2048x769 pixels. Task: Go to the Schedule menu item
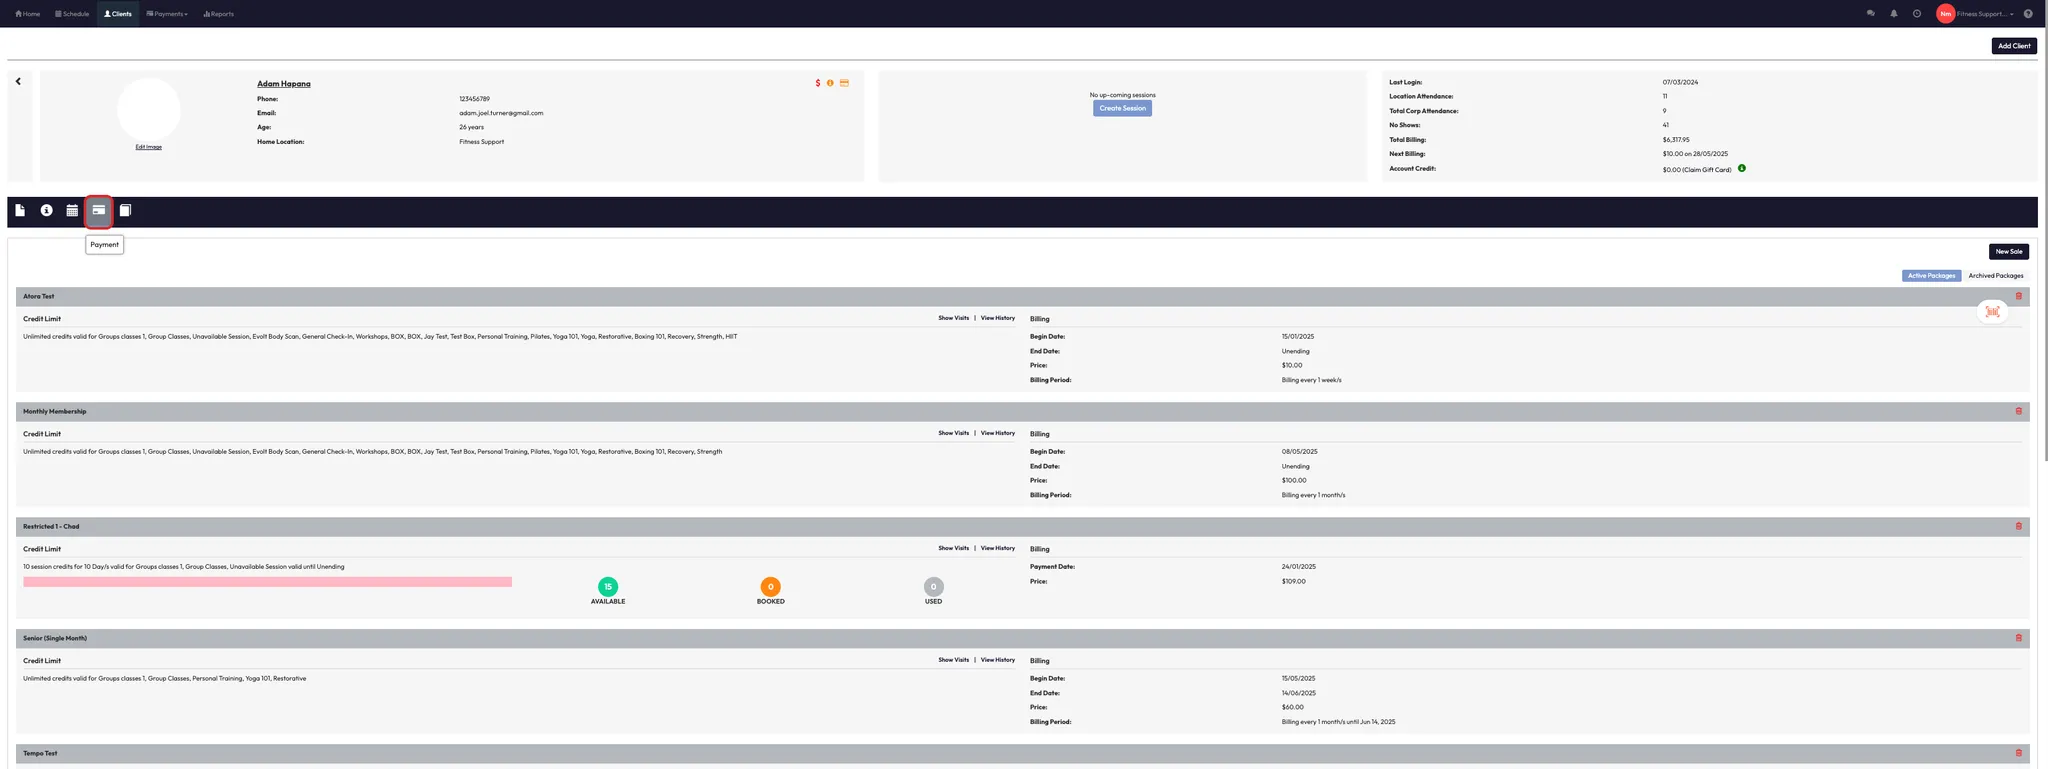pyautogui.click(x=72, y=14)
